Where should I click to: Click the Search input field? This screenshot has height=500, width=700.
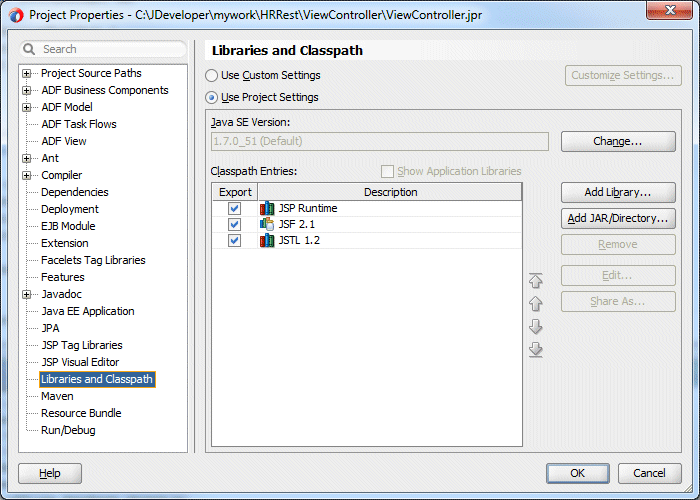pyautogui.click(x=103, y=49)
